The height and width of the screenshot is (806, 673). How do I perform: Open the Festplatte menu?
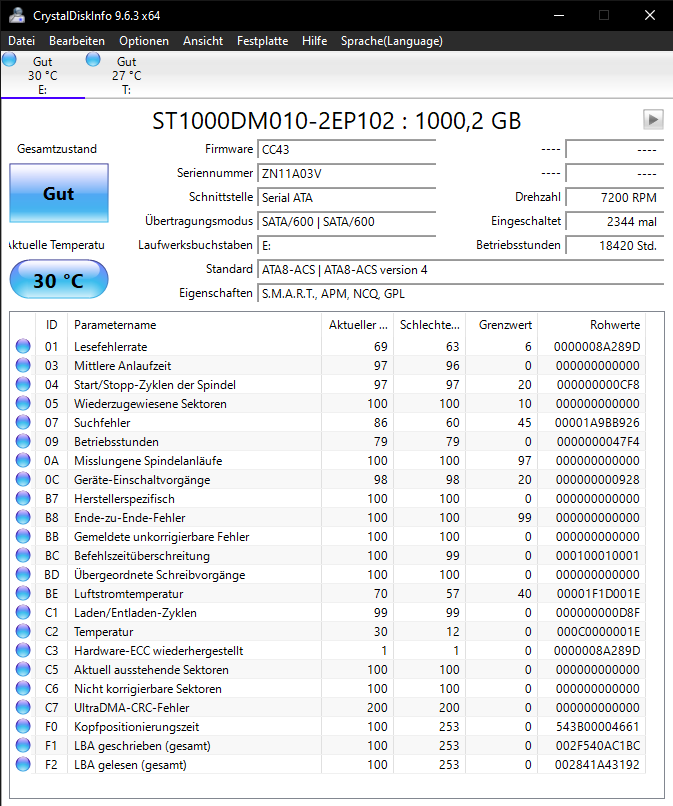point(262,41)
